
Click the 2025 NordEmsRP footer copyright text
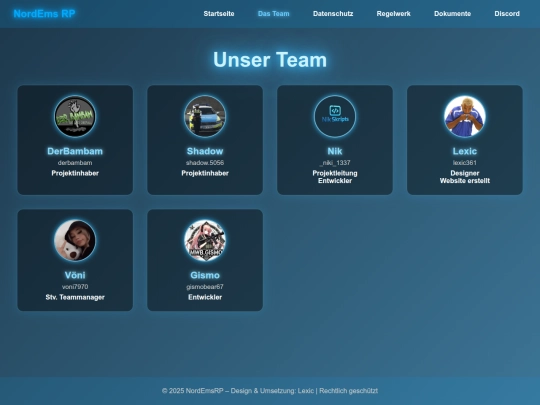pos(270,391)
